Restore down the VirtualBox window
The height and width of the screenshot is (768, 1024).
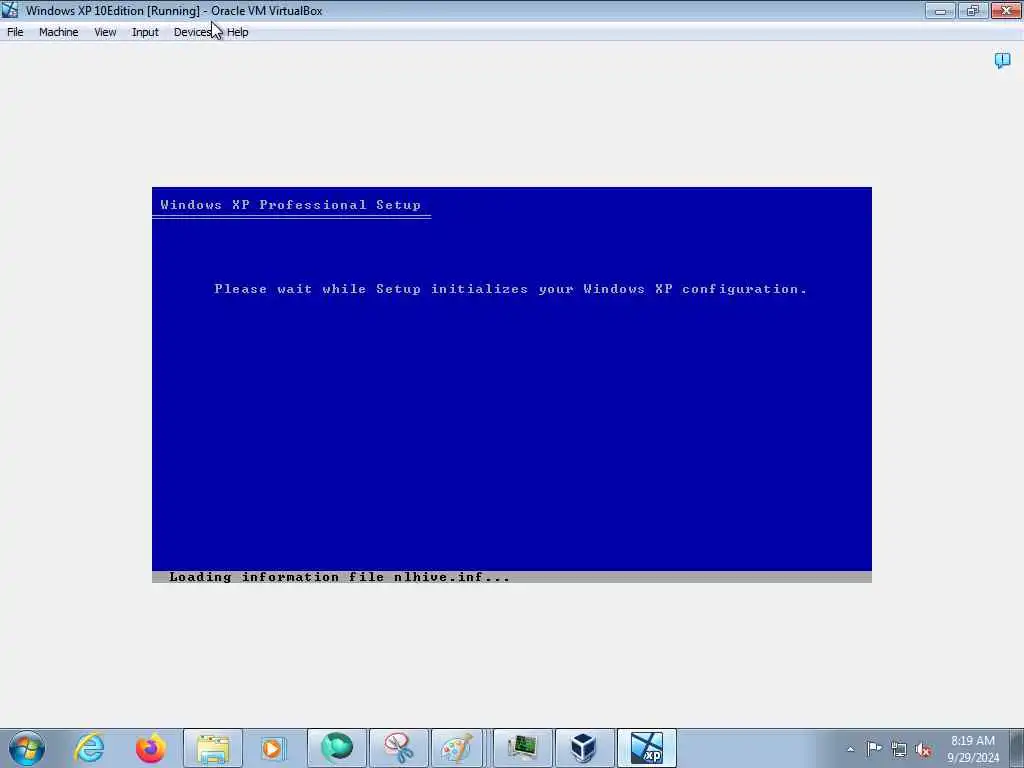click(x=973, y=10)
